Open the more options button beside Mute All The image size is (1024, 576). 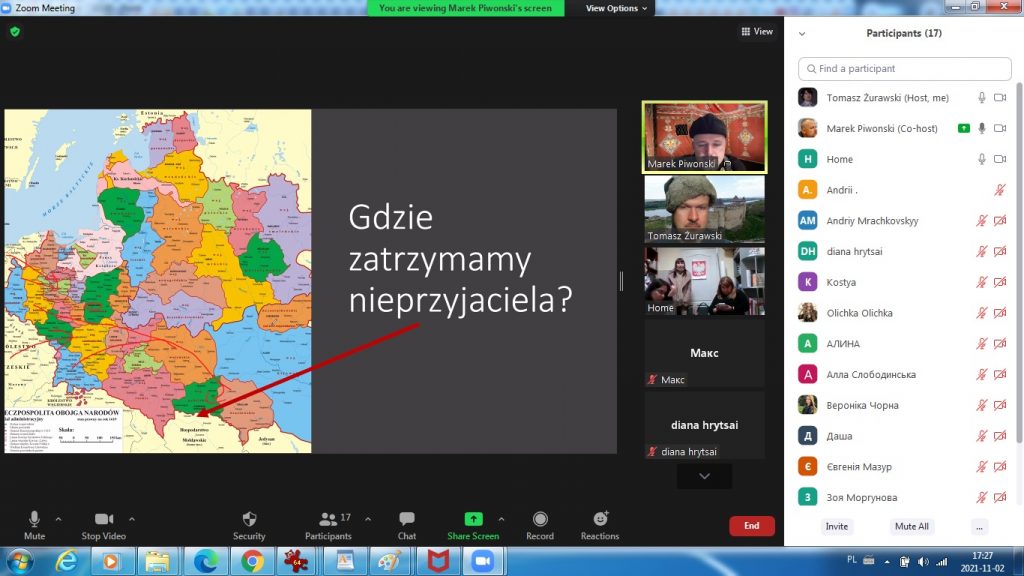(x=979, y=526)
